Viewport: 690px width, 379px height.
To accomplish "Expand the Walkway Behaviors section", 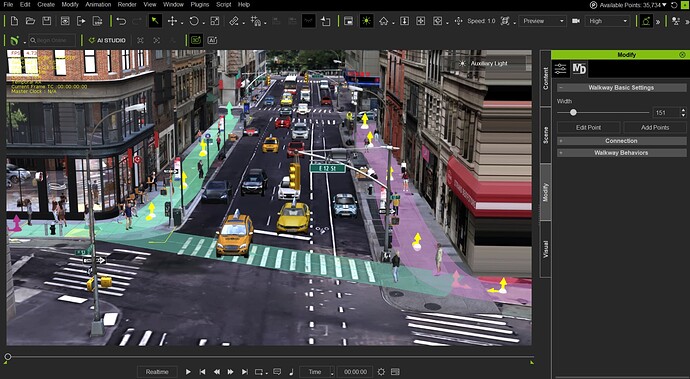I will pos(621,153).
